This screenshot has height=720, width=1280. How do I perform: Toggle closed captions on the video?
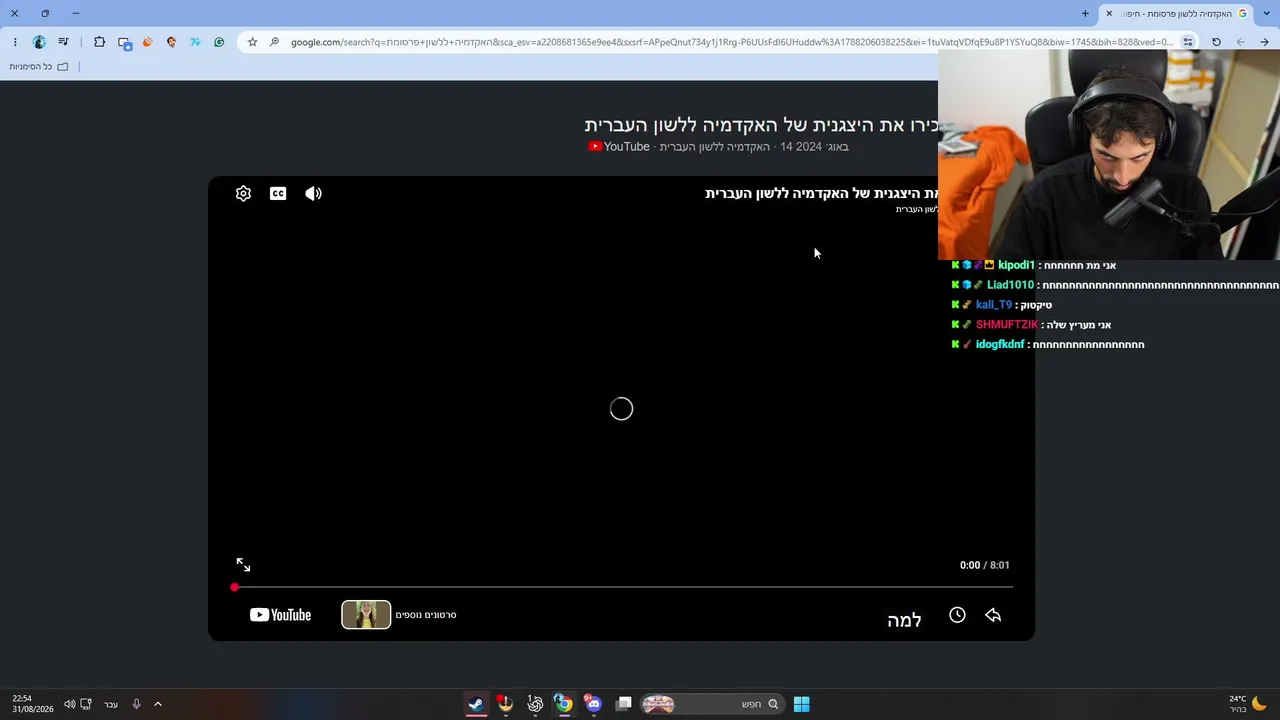pyautogui.click(x=278, y=194)
